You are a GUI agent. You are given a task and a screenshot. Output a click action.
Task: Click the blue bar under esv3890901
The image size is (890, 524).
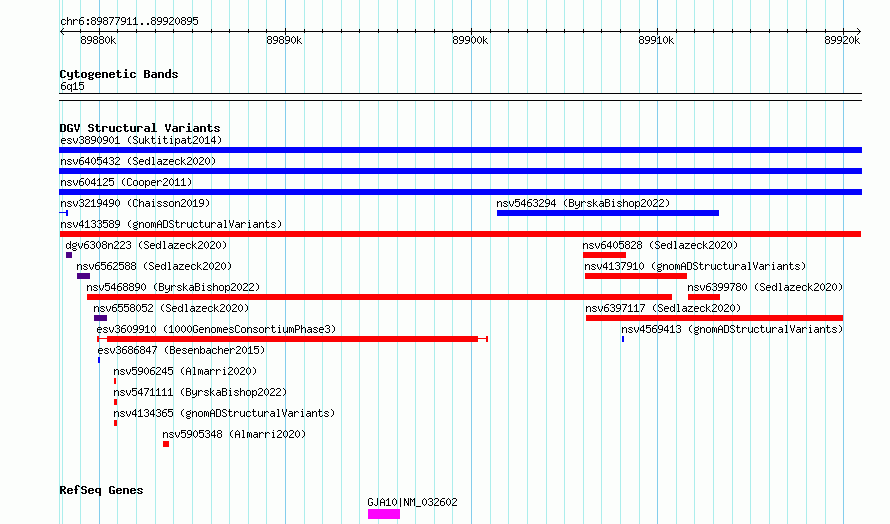[460, 150]
